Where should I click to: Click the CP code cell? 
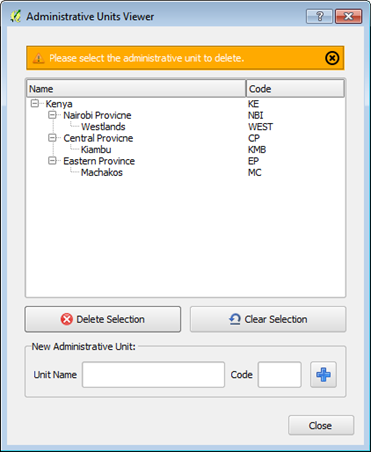[x=254, y=138]
